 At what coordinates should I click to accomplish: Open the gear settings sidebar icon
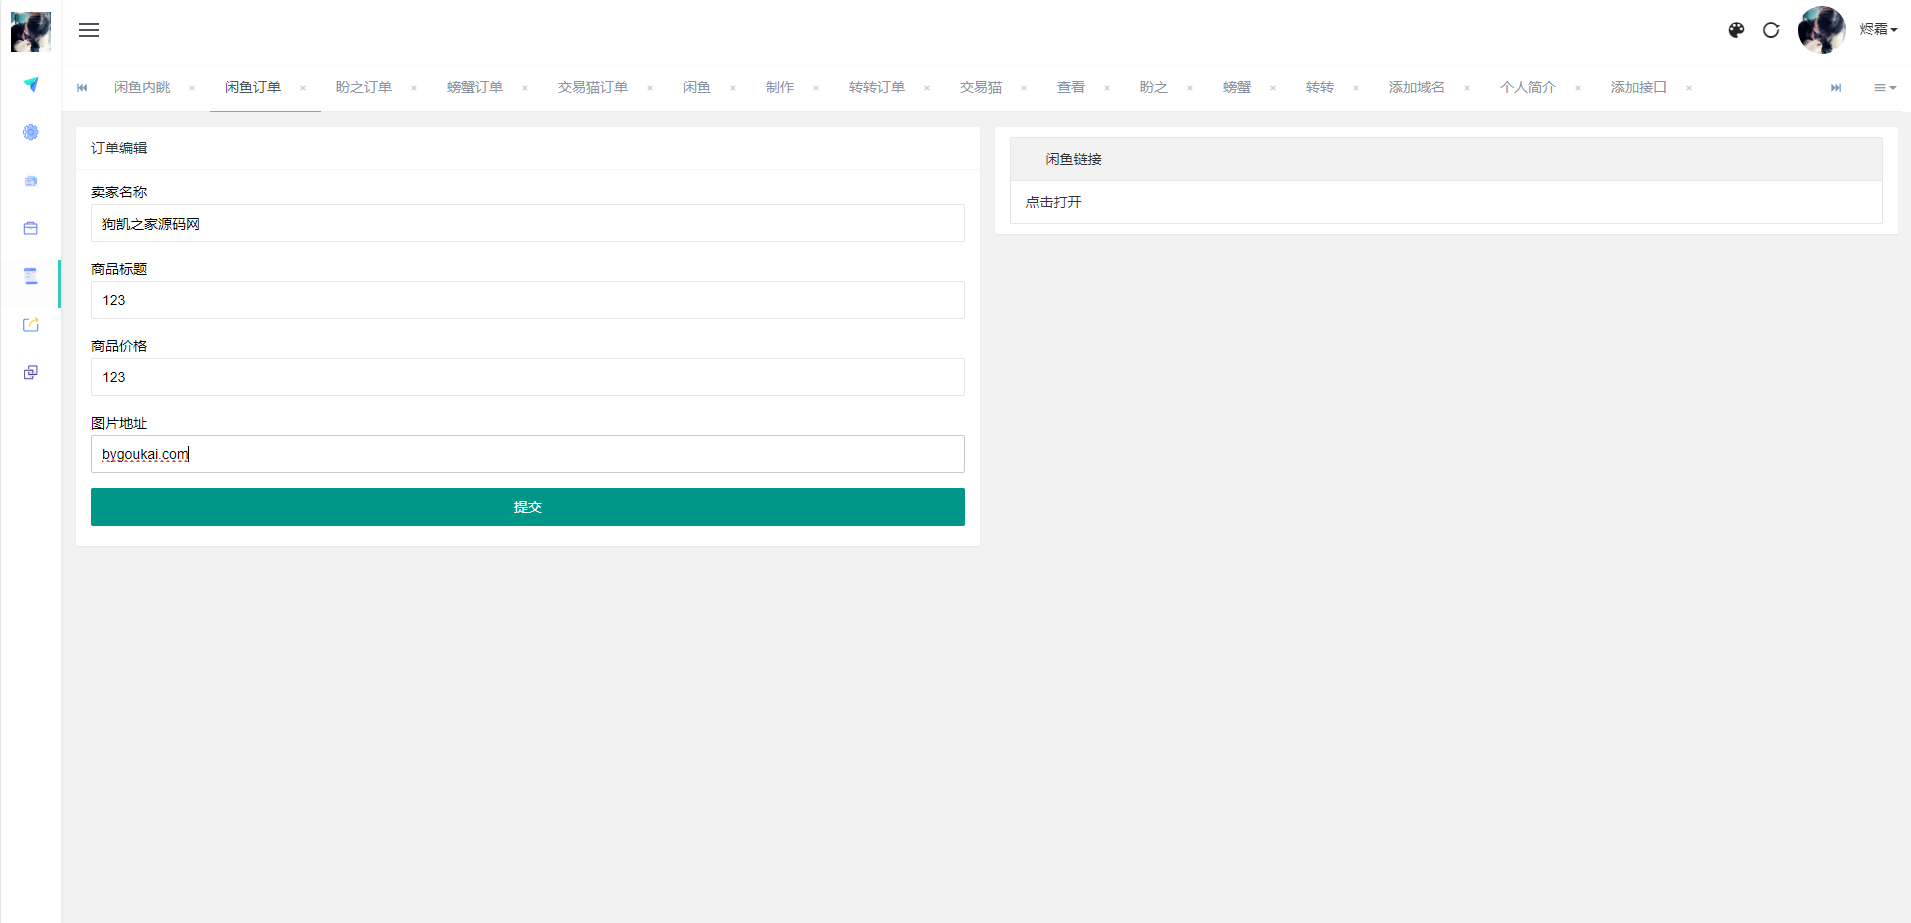31,132
